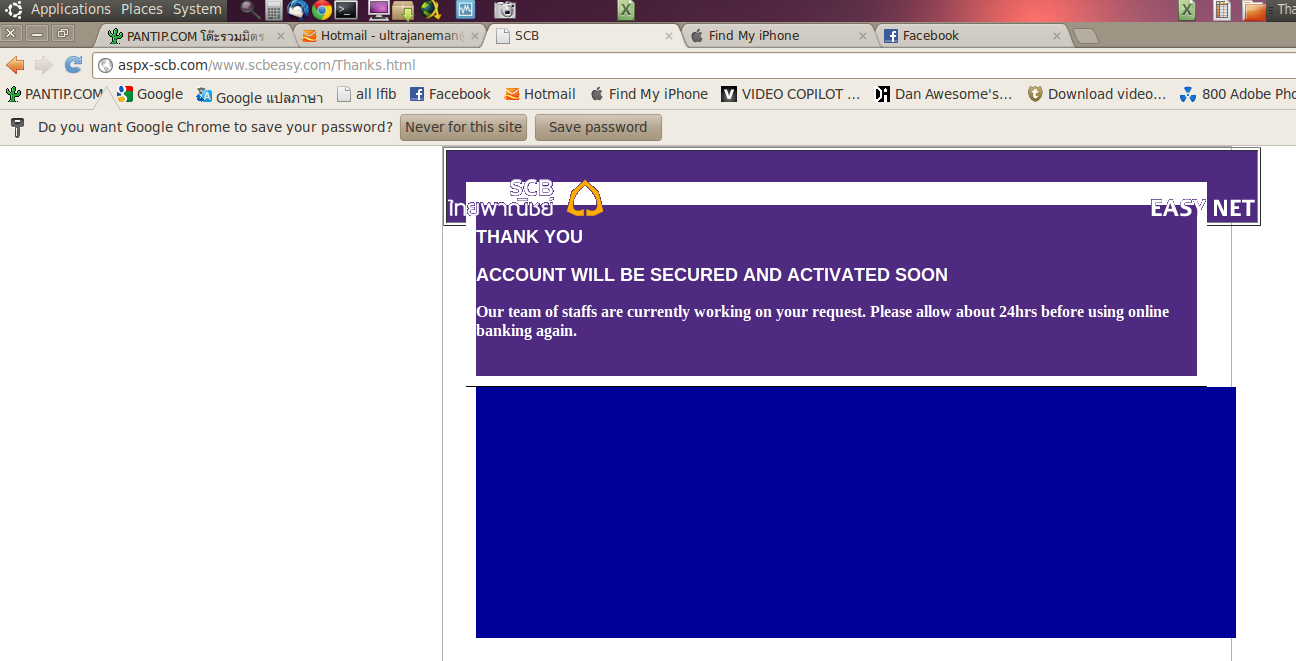Click the globe site-info icon in address bar
Screen dimensions: 1296x661
point(106,66)
